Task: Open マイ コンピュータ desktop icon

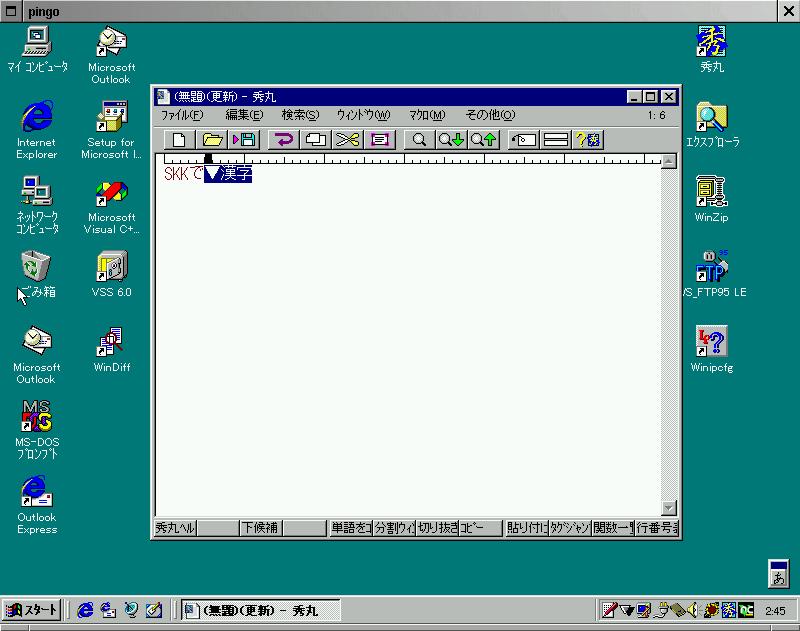Action: click(37, 49)
